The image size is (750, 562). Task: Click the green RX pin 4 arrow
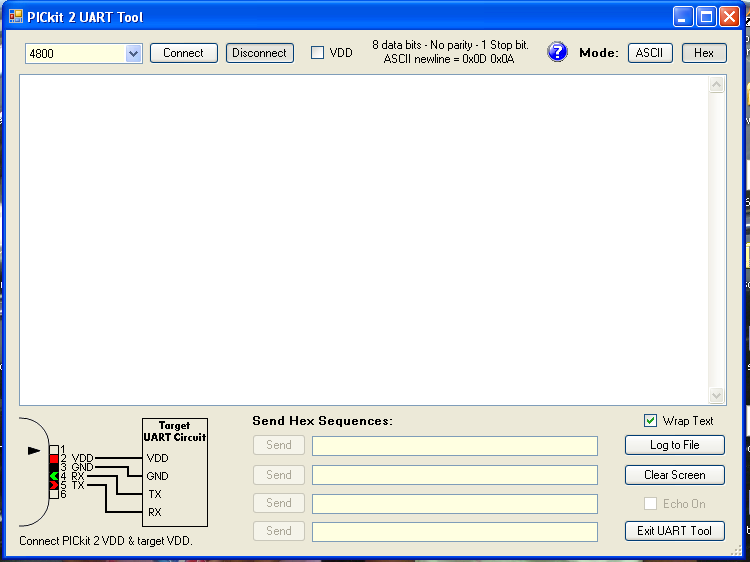point(54,476)
